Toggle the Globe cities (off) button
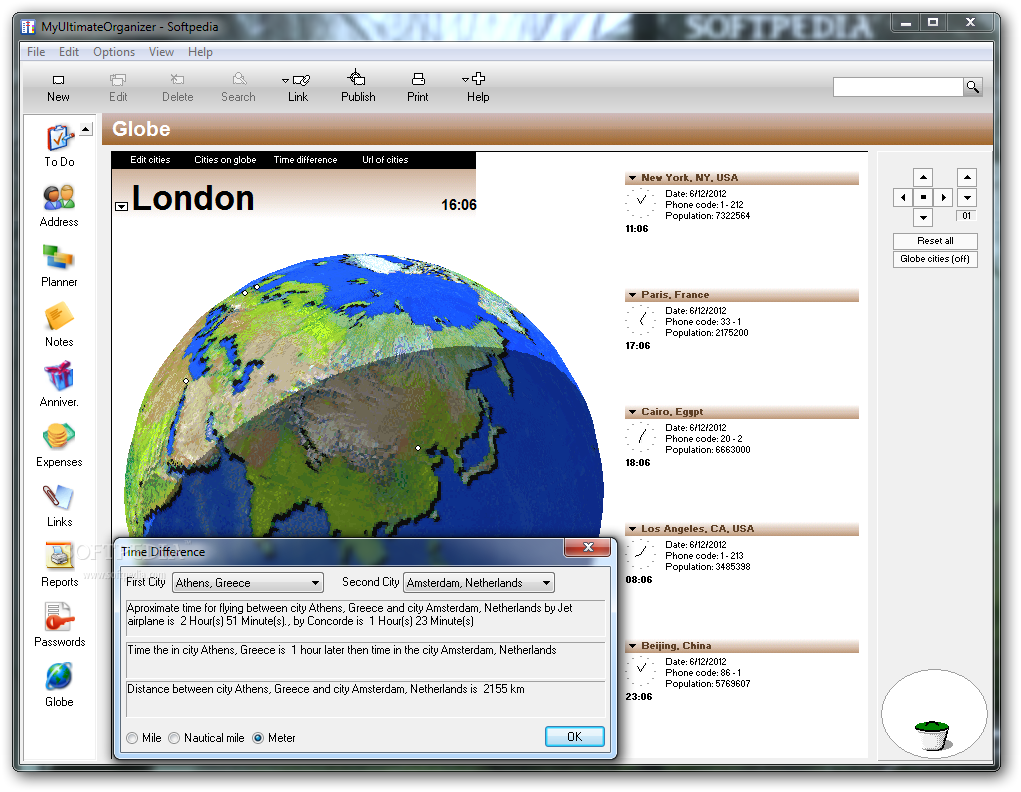The image size is (1021, 792). pos(935,259)
